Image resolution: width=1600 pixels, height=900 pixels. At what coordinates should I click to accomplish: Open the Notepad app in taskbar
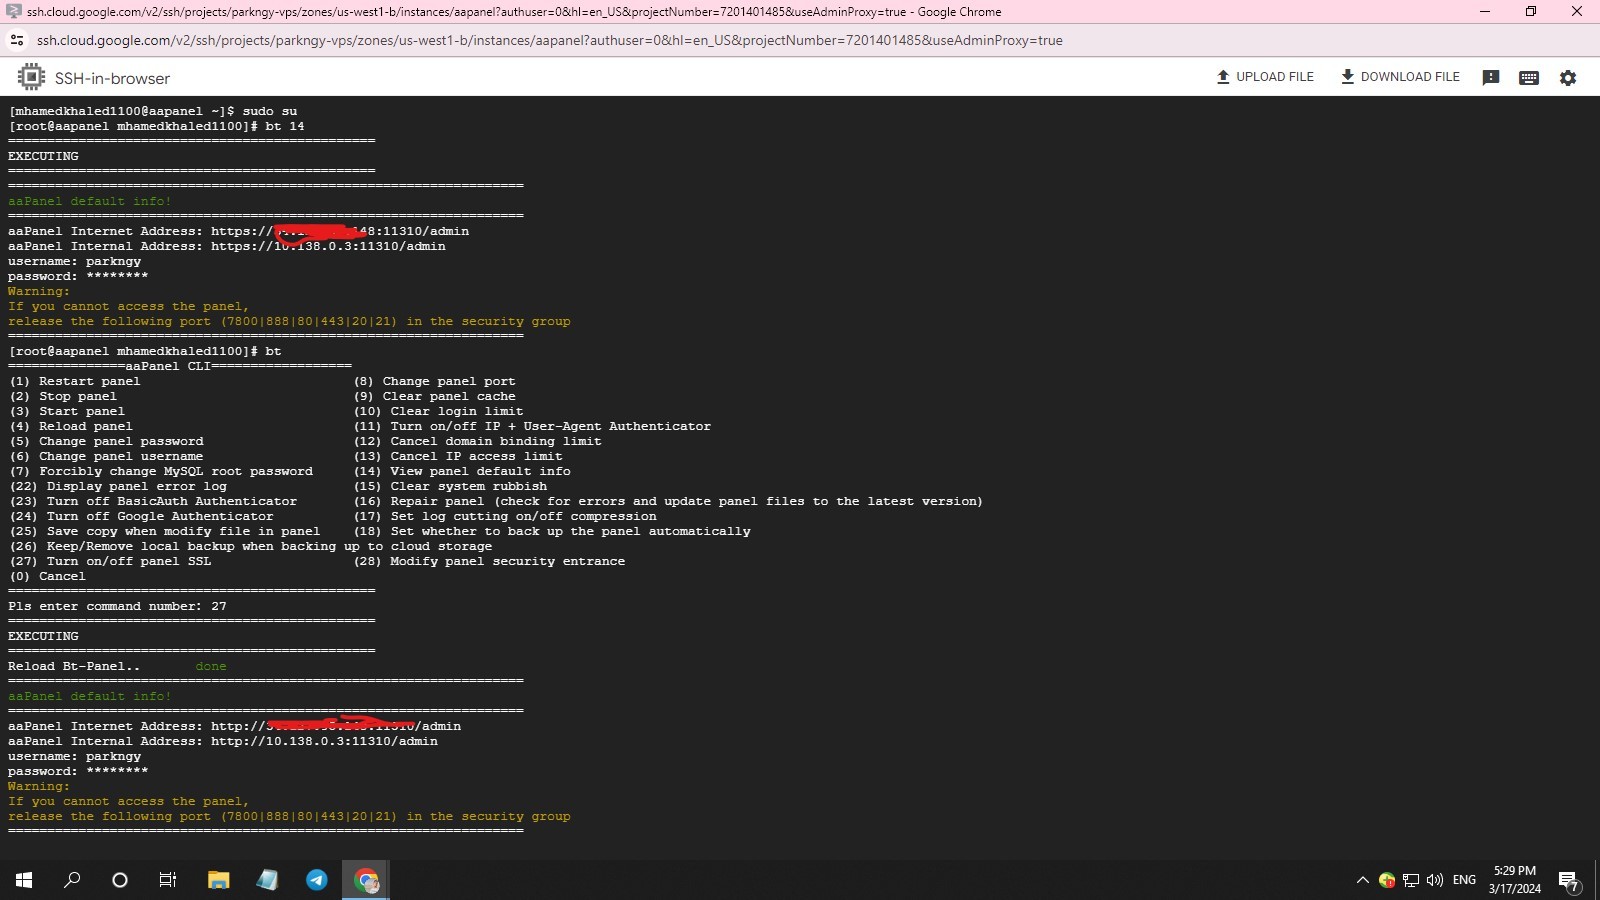(267, 880)
